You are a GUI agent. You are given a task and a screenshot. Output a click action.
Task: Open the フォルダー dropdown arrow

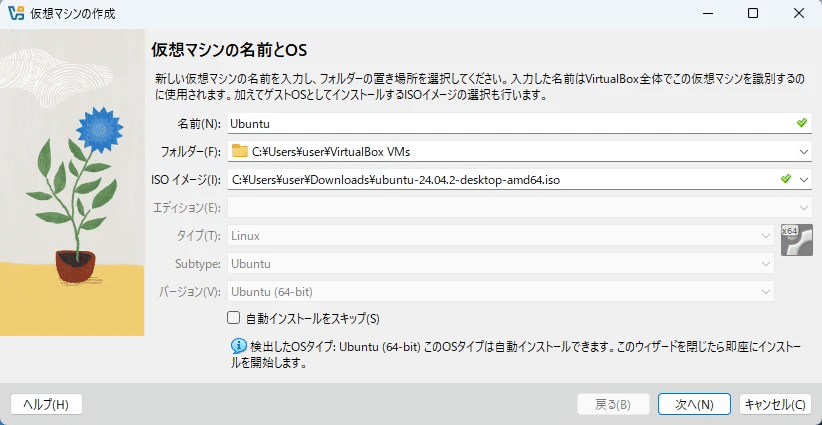click(804, 151)
